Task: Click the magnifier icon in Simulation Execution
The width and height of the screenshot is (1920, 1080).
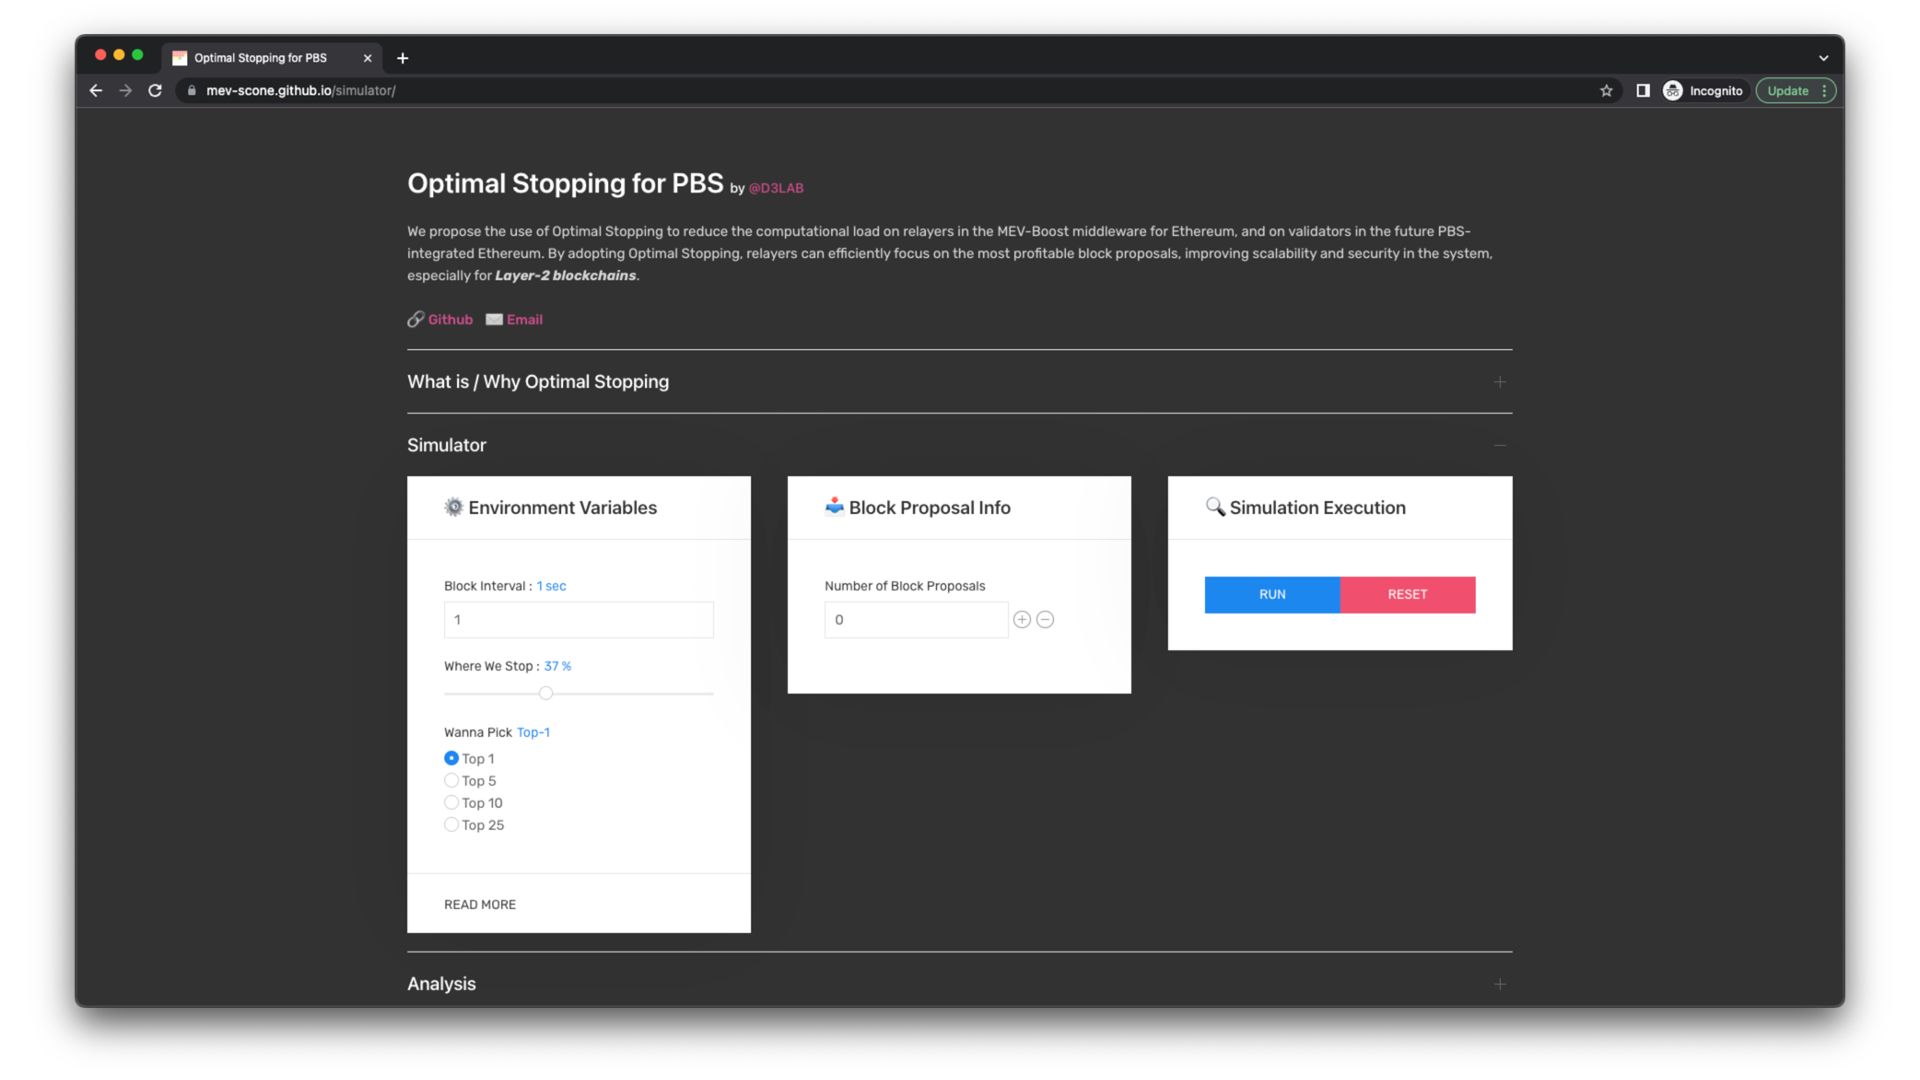Action: (1213, 506)
